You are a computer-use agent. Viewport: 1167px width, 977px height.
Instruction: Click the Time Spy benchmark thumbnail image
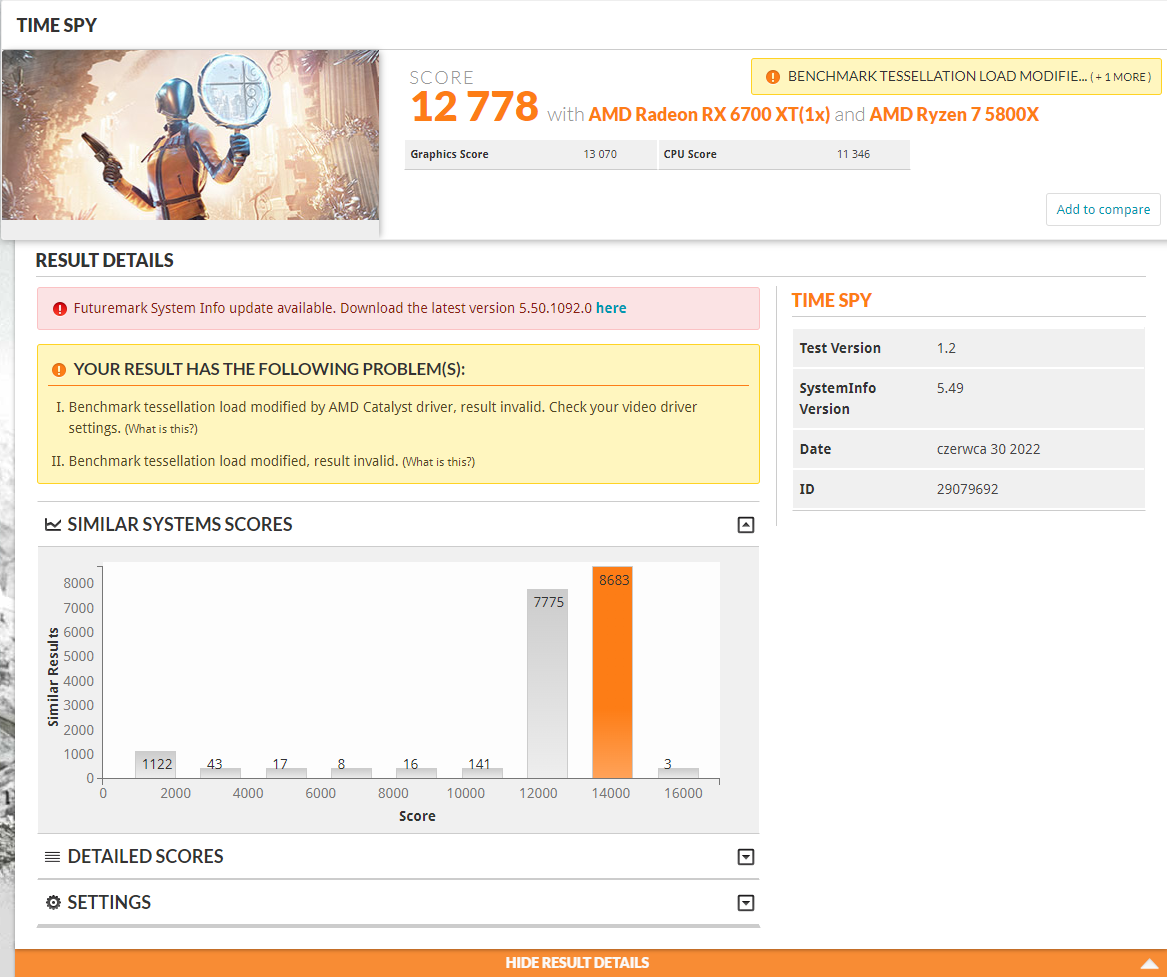(x=191, y=135)
